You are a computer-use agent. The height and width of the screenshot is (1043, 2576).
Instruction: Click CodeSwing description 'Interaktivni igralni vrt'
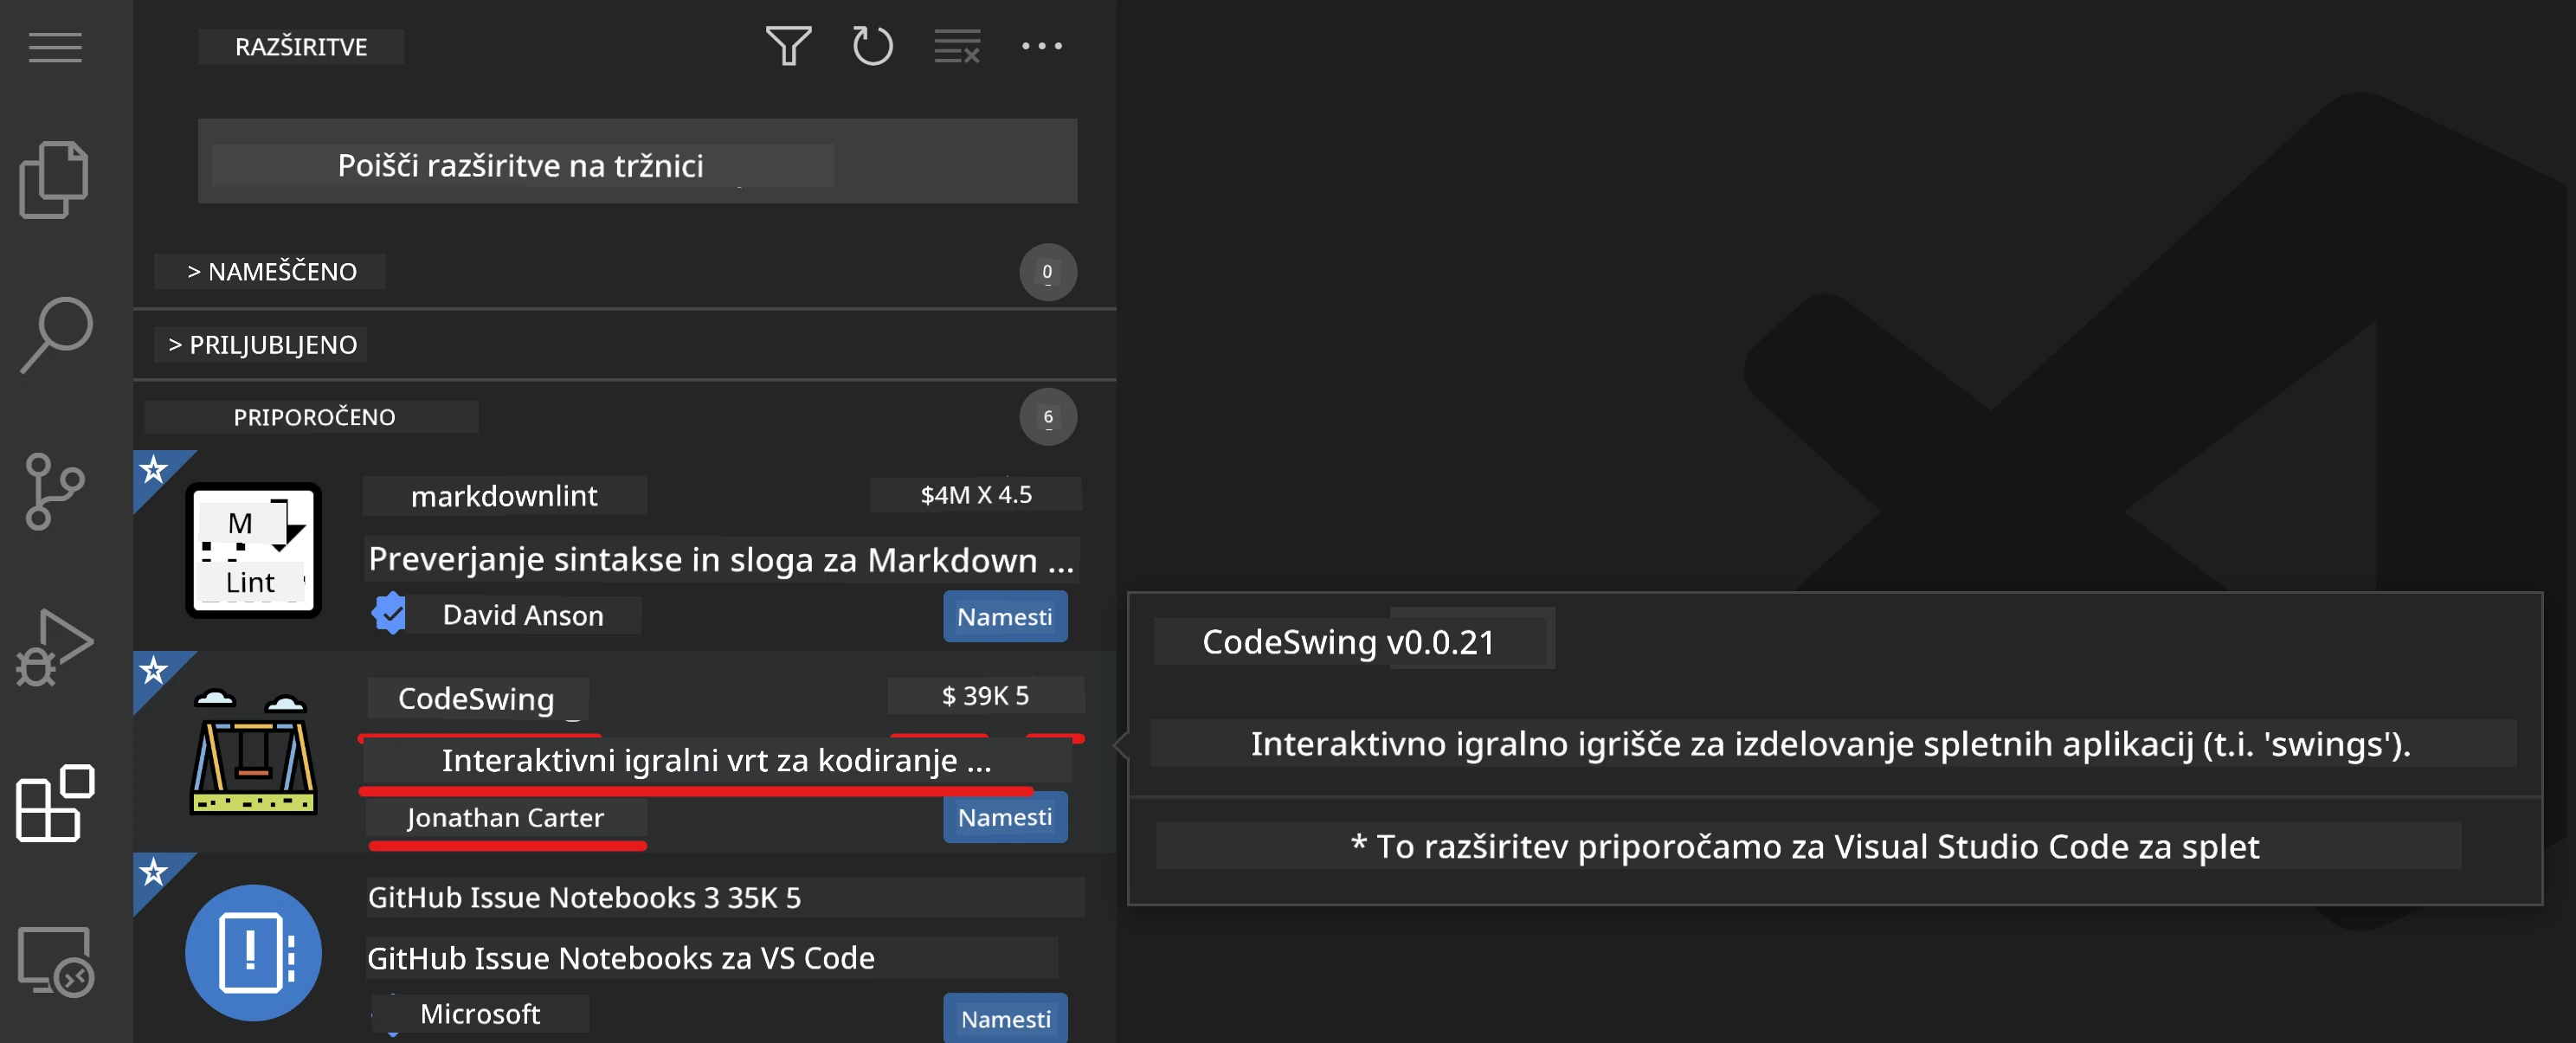pos(717,761)
